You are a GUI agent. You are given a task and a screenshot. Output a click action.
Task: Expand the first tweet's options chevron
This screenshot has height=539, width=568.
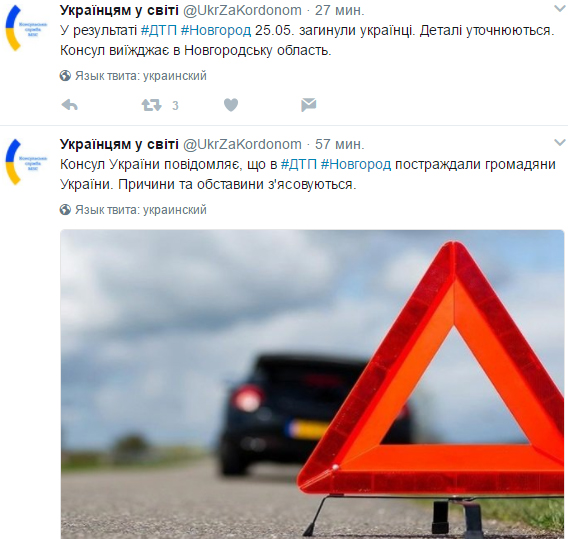click(x=560, y=9)
